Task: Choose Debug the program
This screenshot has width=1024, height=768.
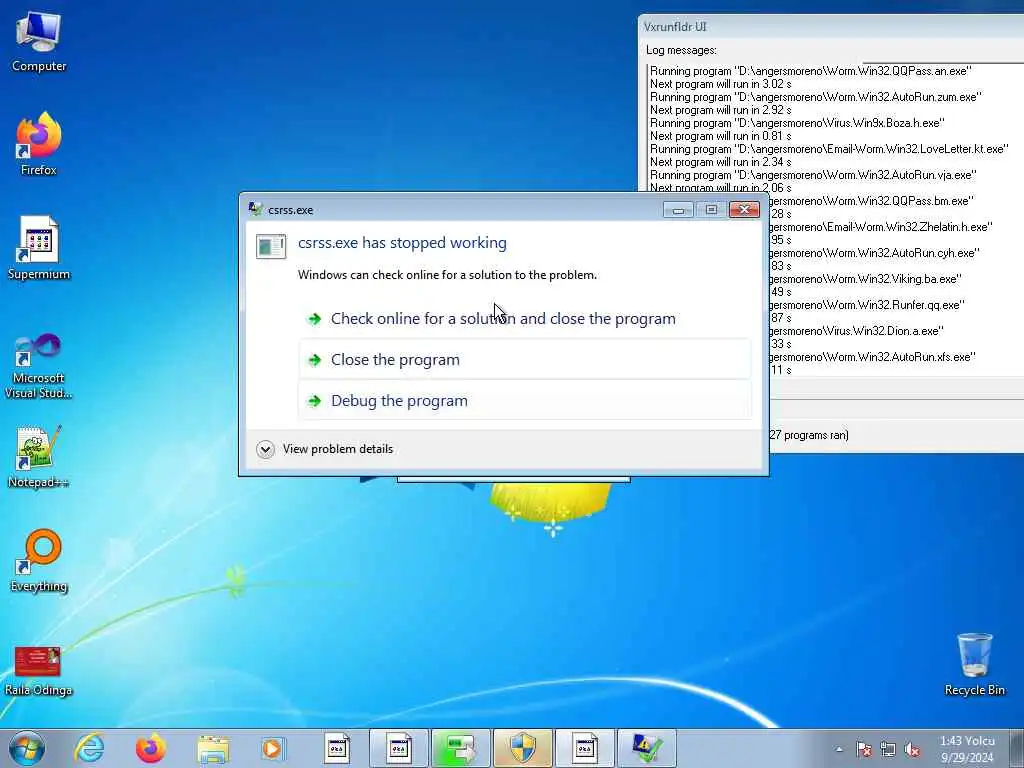Action: tap(525, 400)
